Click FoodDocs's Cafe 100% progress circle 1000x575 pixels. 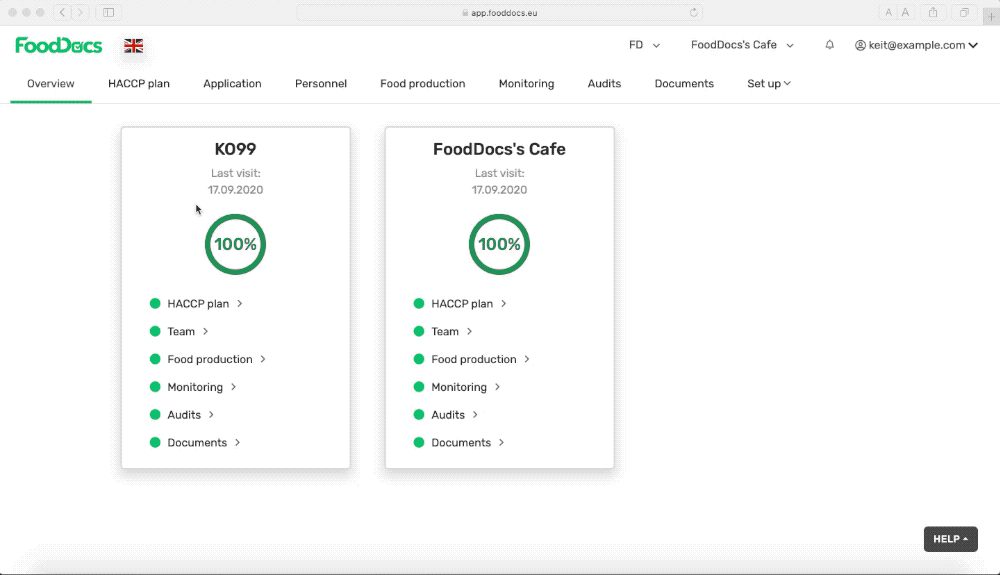(499, 244)
